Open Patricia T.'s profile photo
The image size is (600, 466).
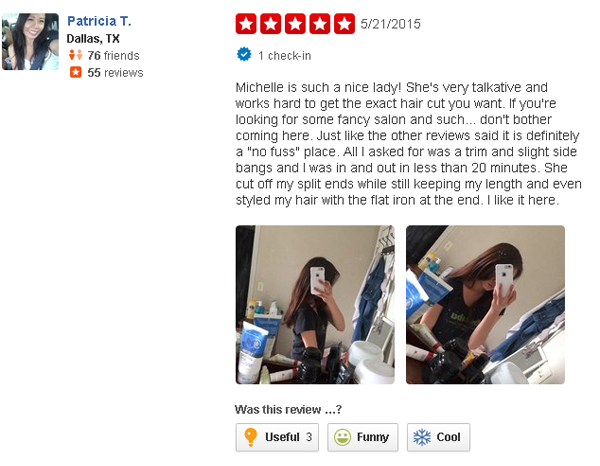[30, 41]
